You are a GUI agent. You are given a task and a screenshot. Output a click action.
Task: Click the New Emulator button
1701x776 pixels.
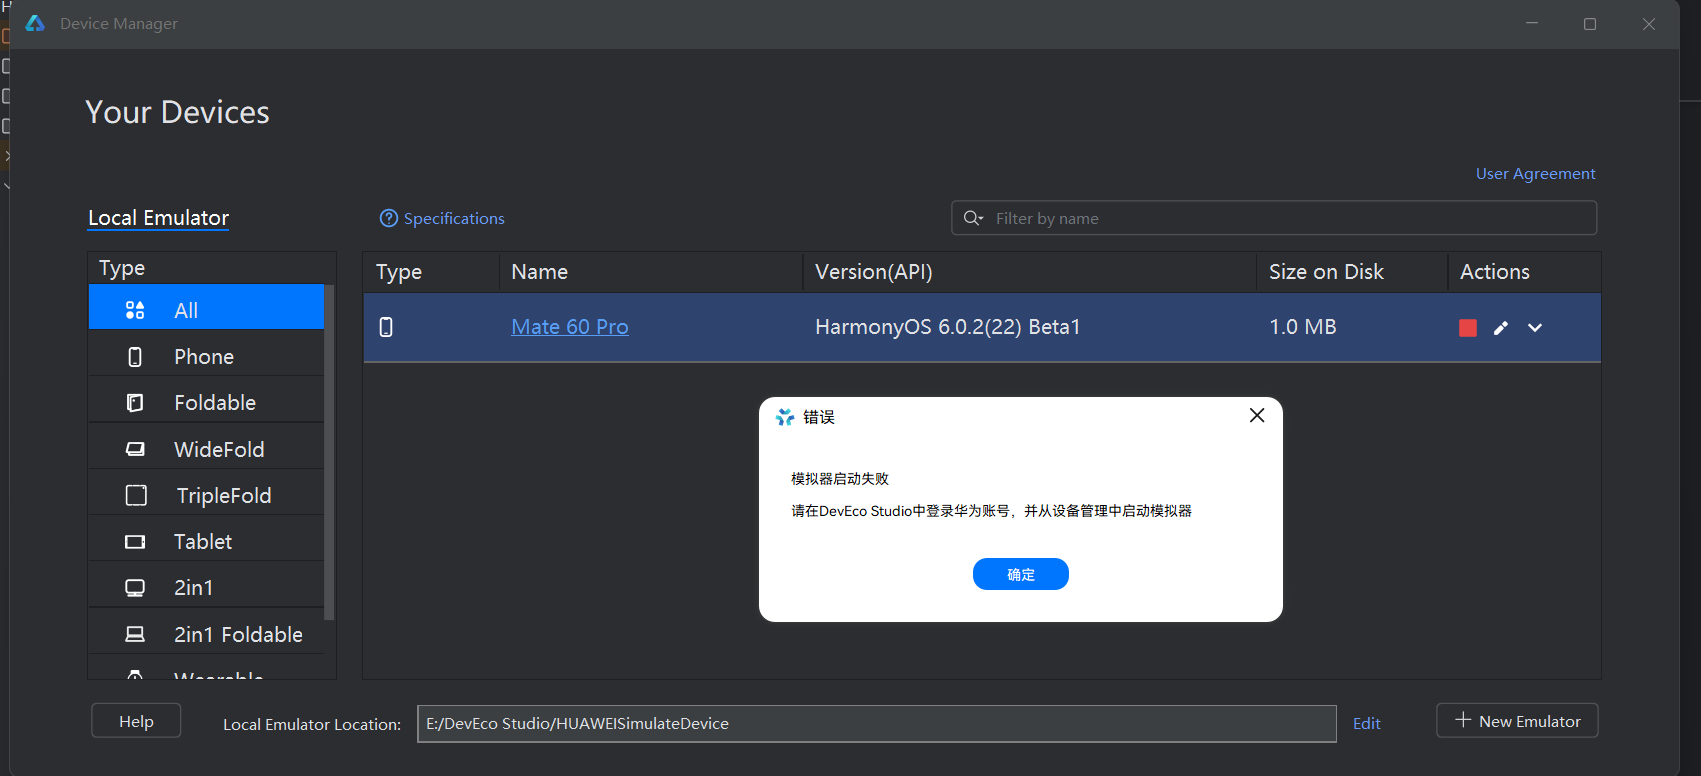1517,721
